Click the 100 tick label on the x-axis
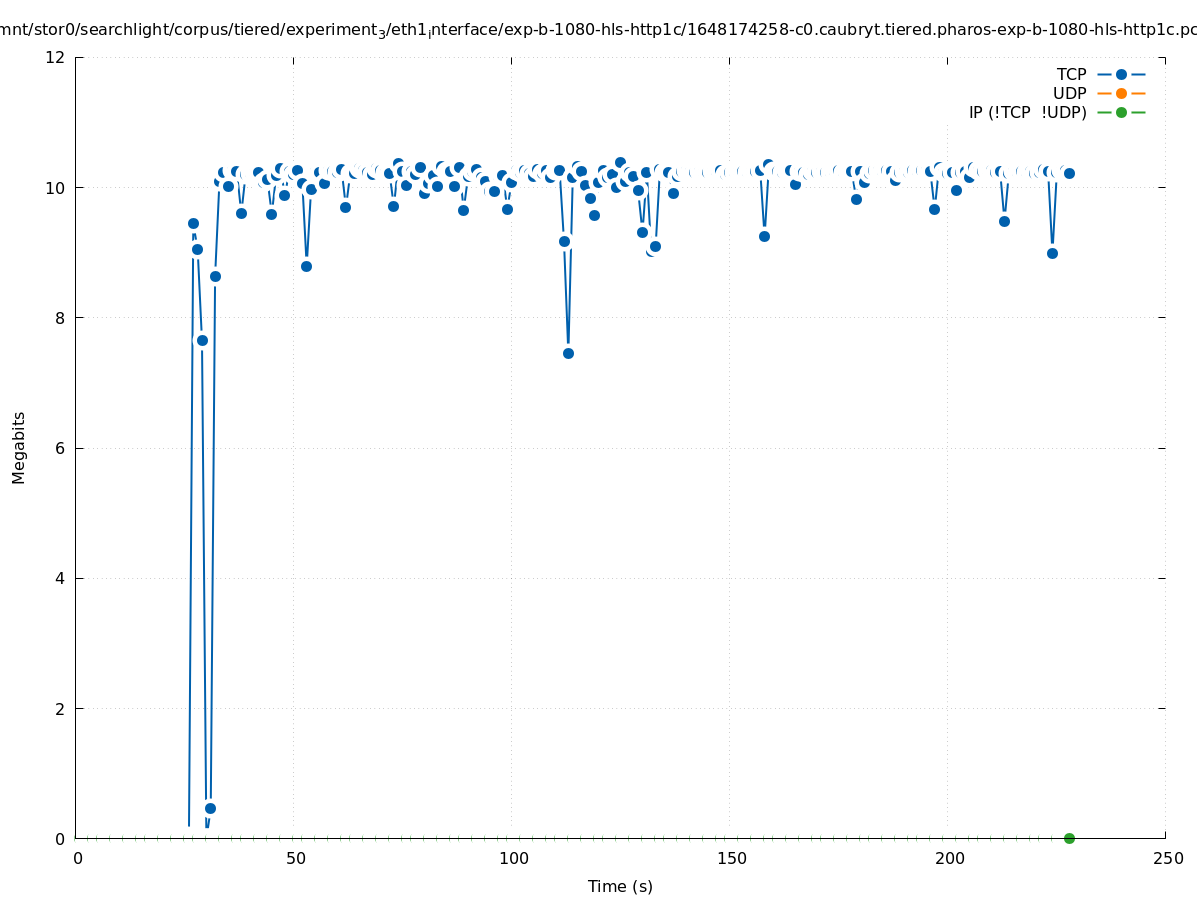The width and height of the screenshot is (1197, 900). [513, 858]
